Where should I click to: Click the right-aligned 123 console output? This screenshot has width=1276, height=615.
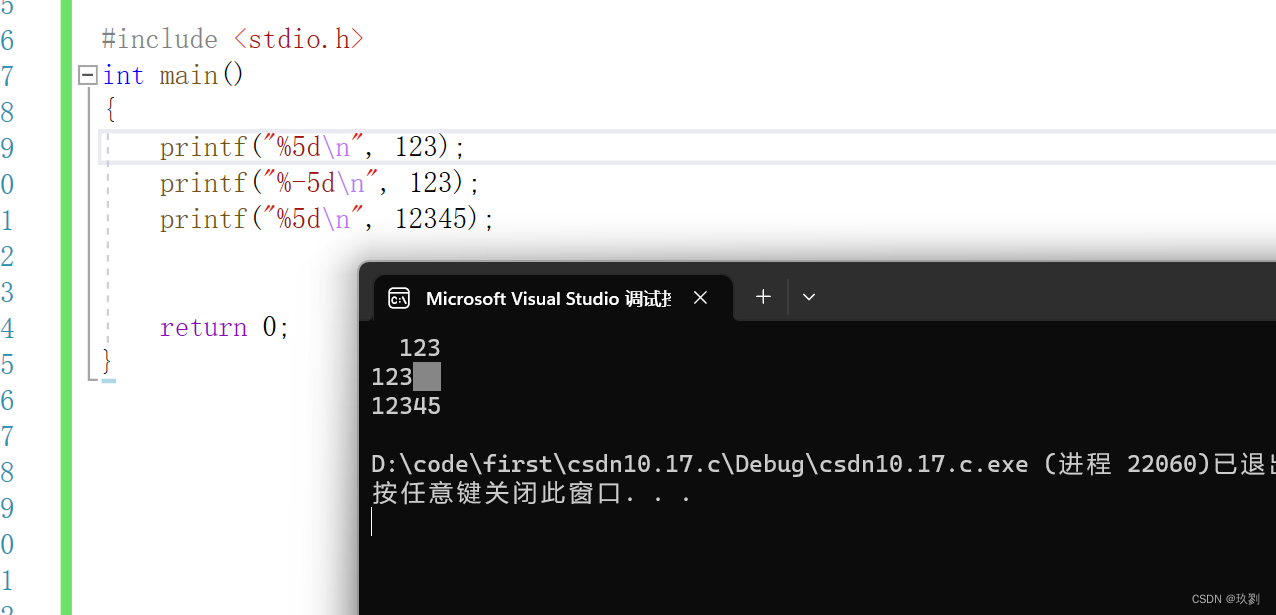420,348
